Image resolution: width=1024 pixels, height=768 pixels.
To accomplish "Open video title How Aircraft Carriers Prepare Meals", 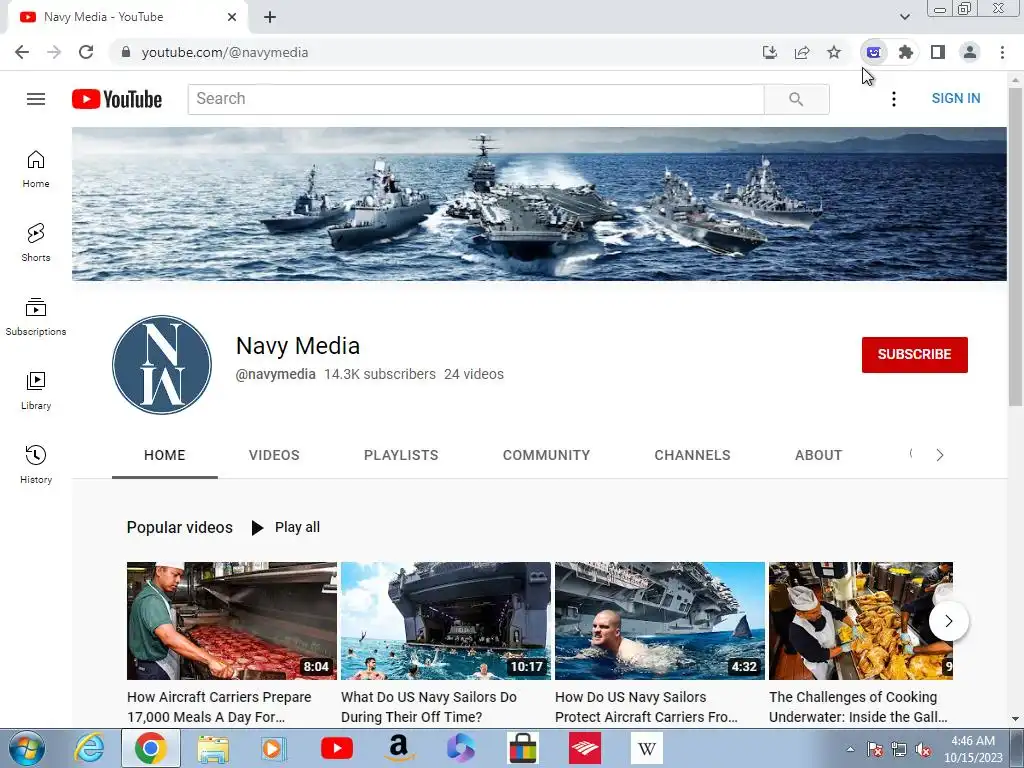I will (219, 707).
